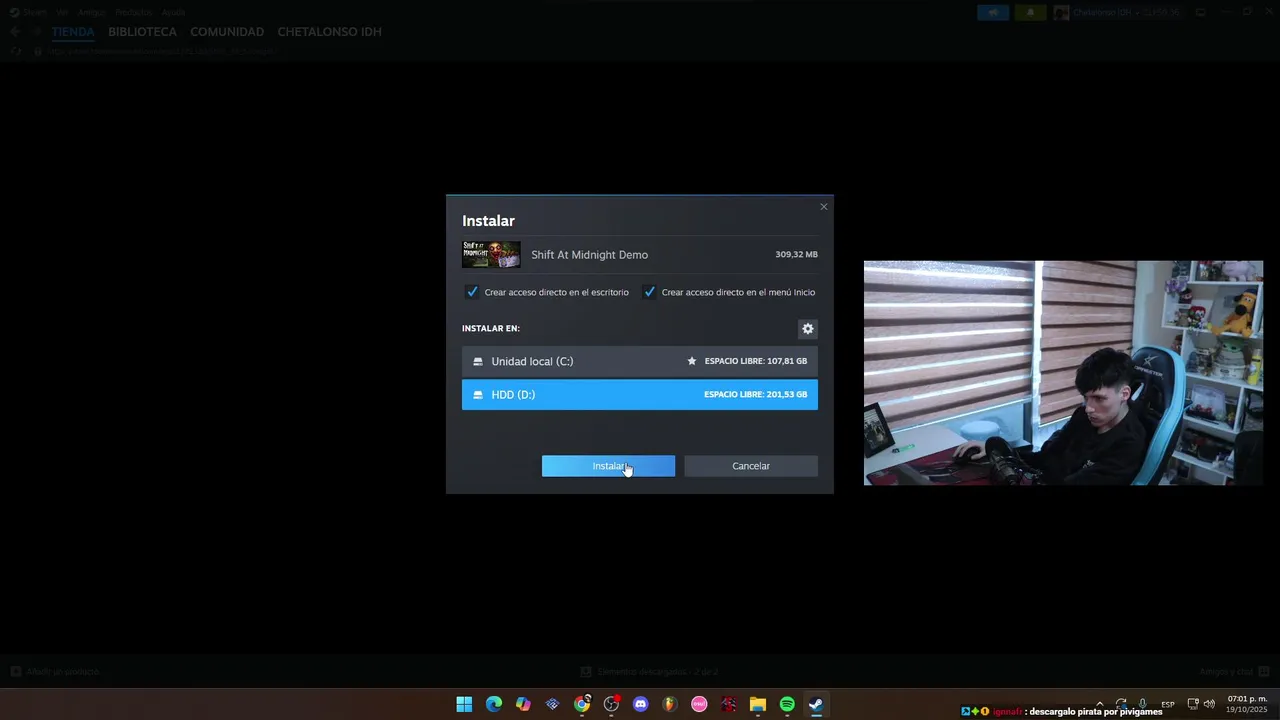Click the Steam announcements megaphone button
This screenshot has width=1280, height=720.
click(993, 12)
